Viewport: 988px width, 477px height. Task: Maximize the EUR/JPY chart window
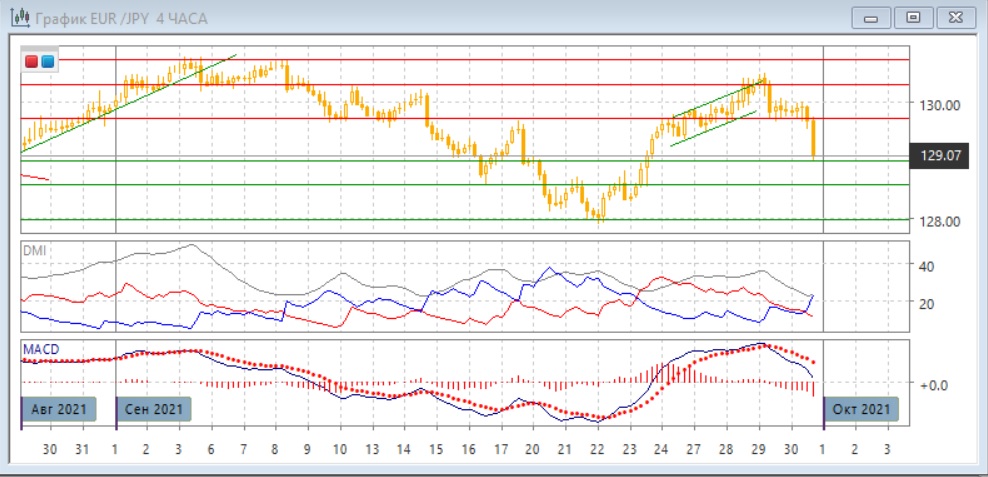point(912,17)
